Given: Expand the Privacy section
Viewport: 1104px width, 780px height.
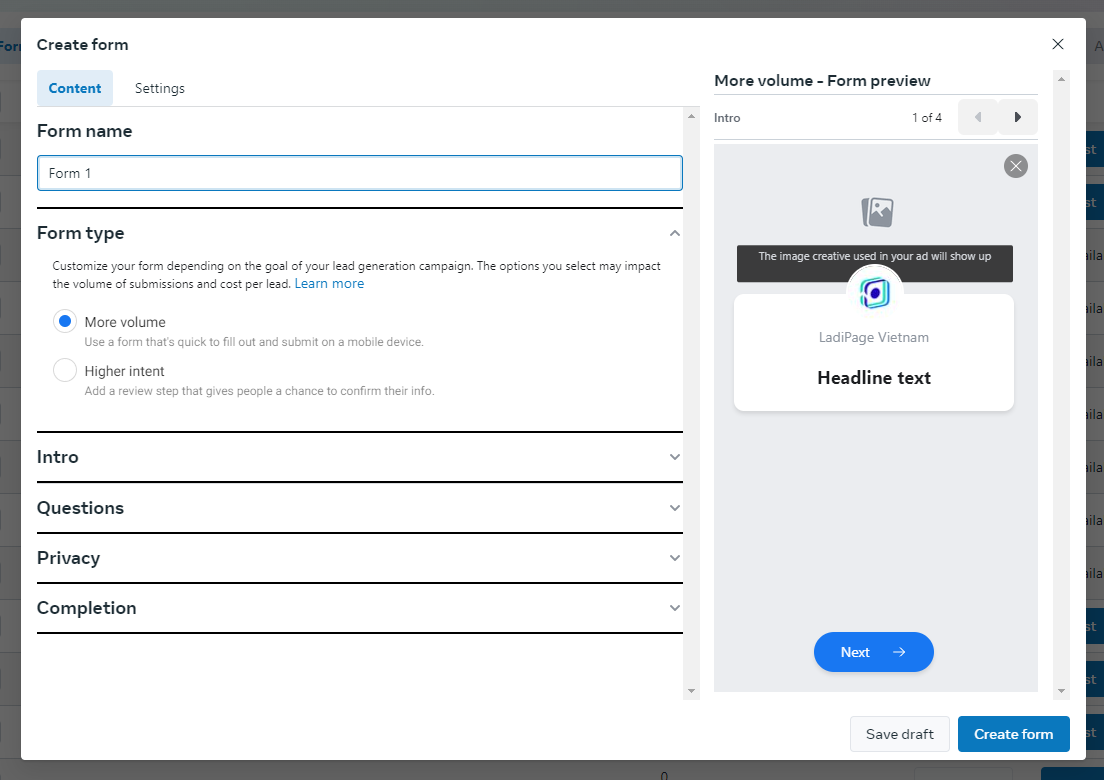Looking at the screenshot, I should point(675,558).
